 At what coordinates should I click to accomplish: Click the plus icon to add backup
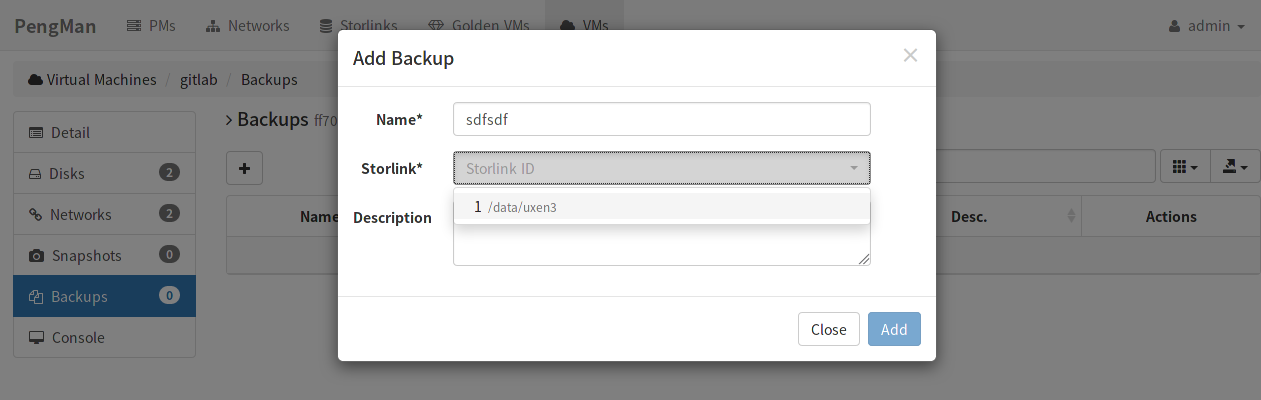coord(245,168)
